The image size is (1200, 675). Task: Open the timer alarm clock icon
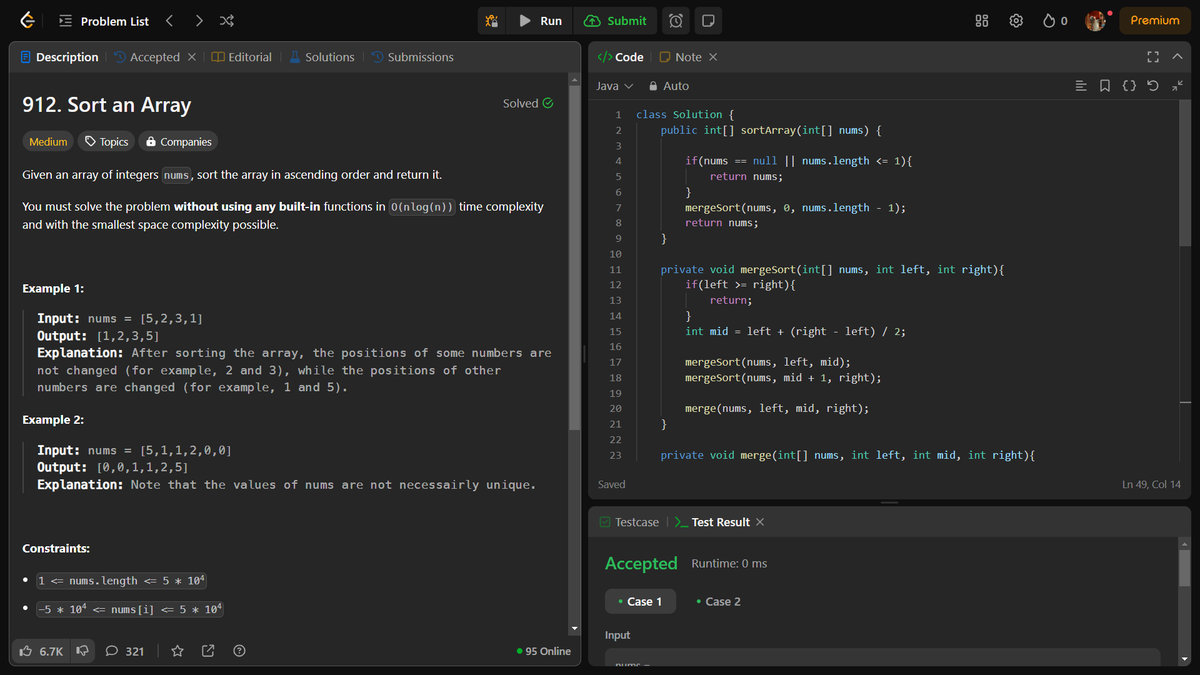[677, 21]
